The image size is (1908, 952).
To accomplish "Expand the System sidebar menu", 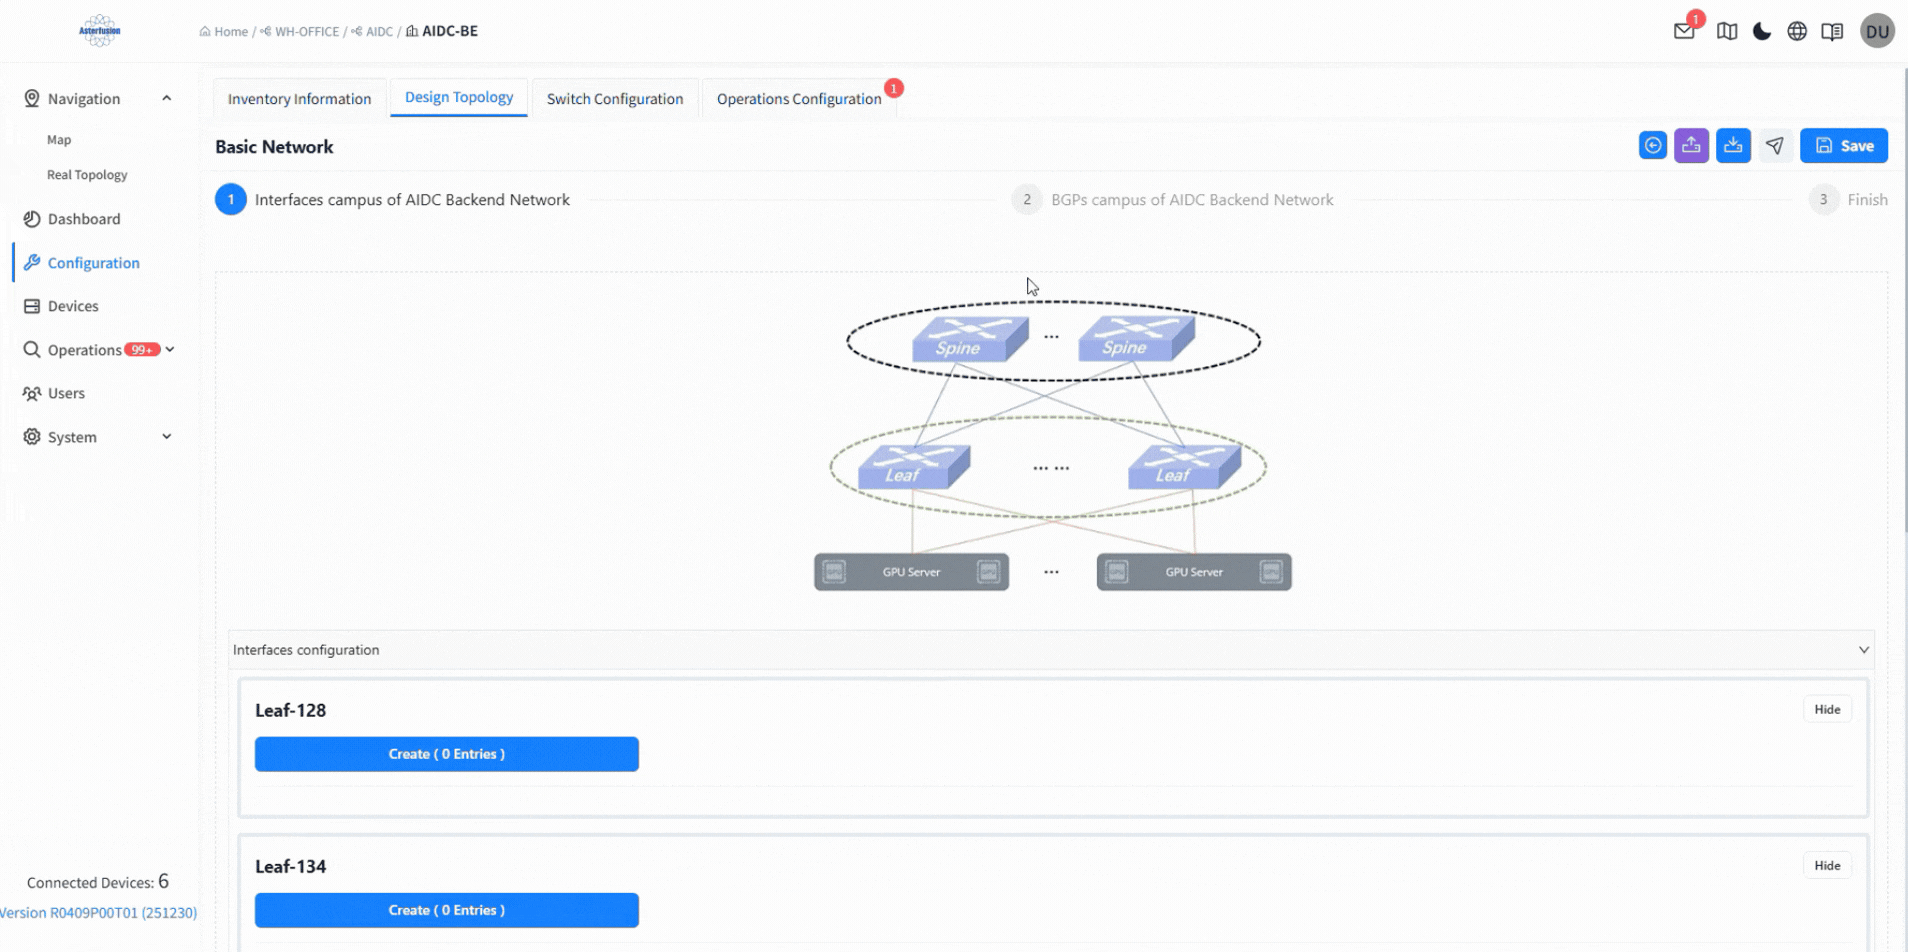I will coord(166,437).
